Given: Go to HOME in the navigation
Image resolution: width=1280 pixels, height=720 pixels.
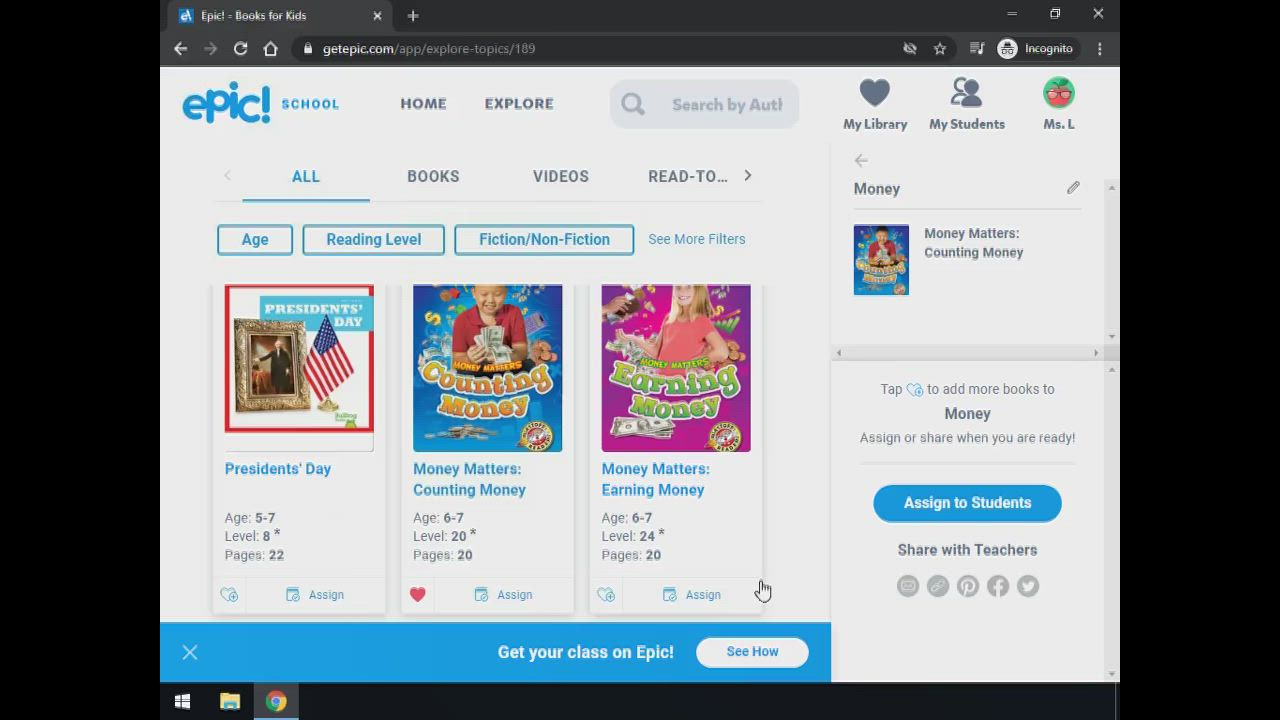Looking at the screenshot, I should [423, 104].
